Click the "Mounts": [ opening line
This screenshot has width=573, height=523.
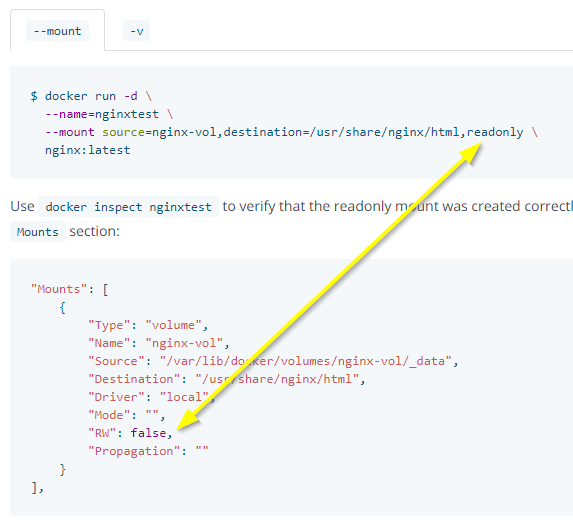click(x=70, y=289)
